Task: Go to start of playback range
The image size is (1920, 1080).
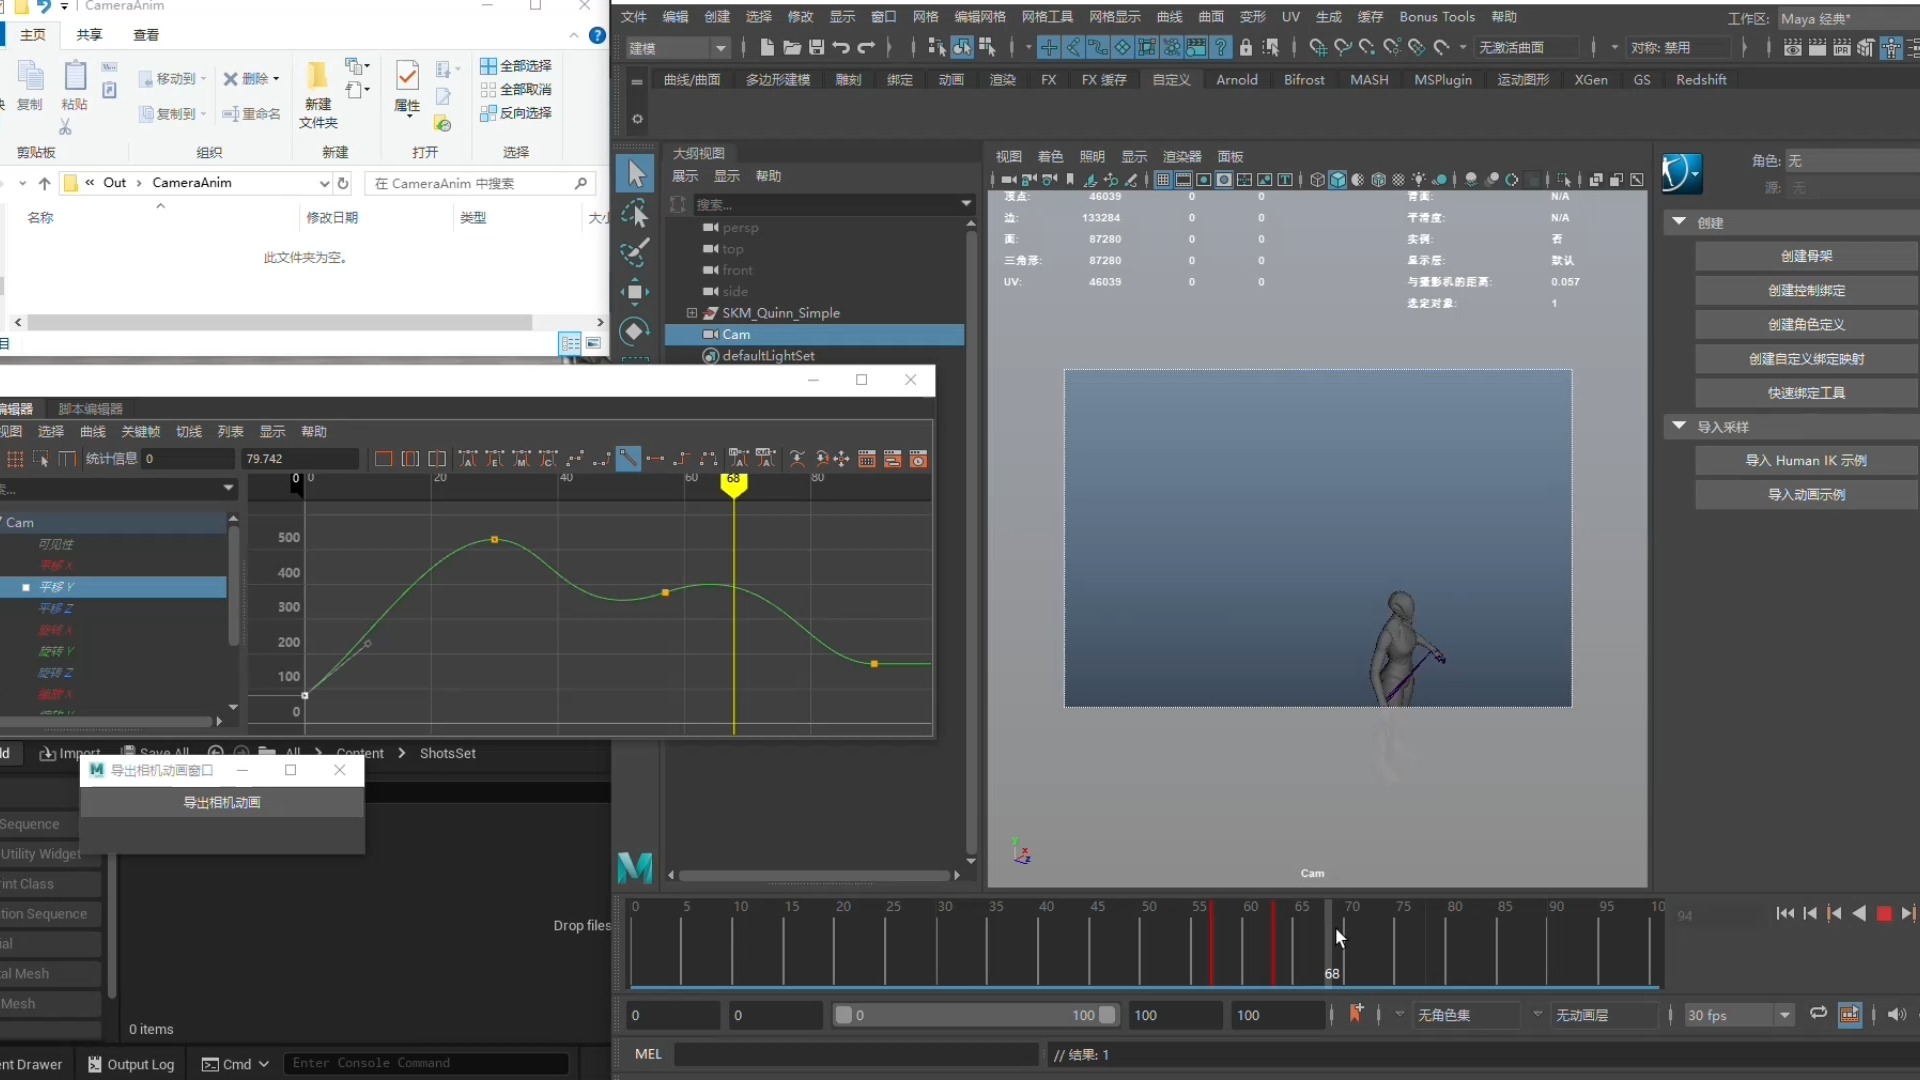Action: [1785, 913]
